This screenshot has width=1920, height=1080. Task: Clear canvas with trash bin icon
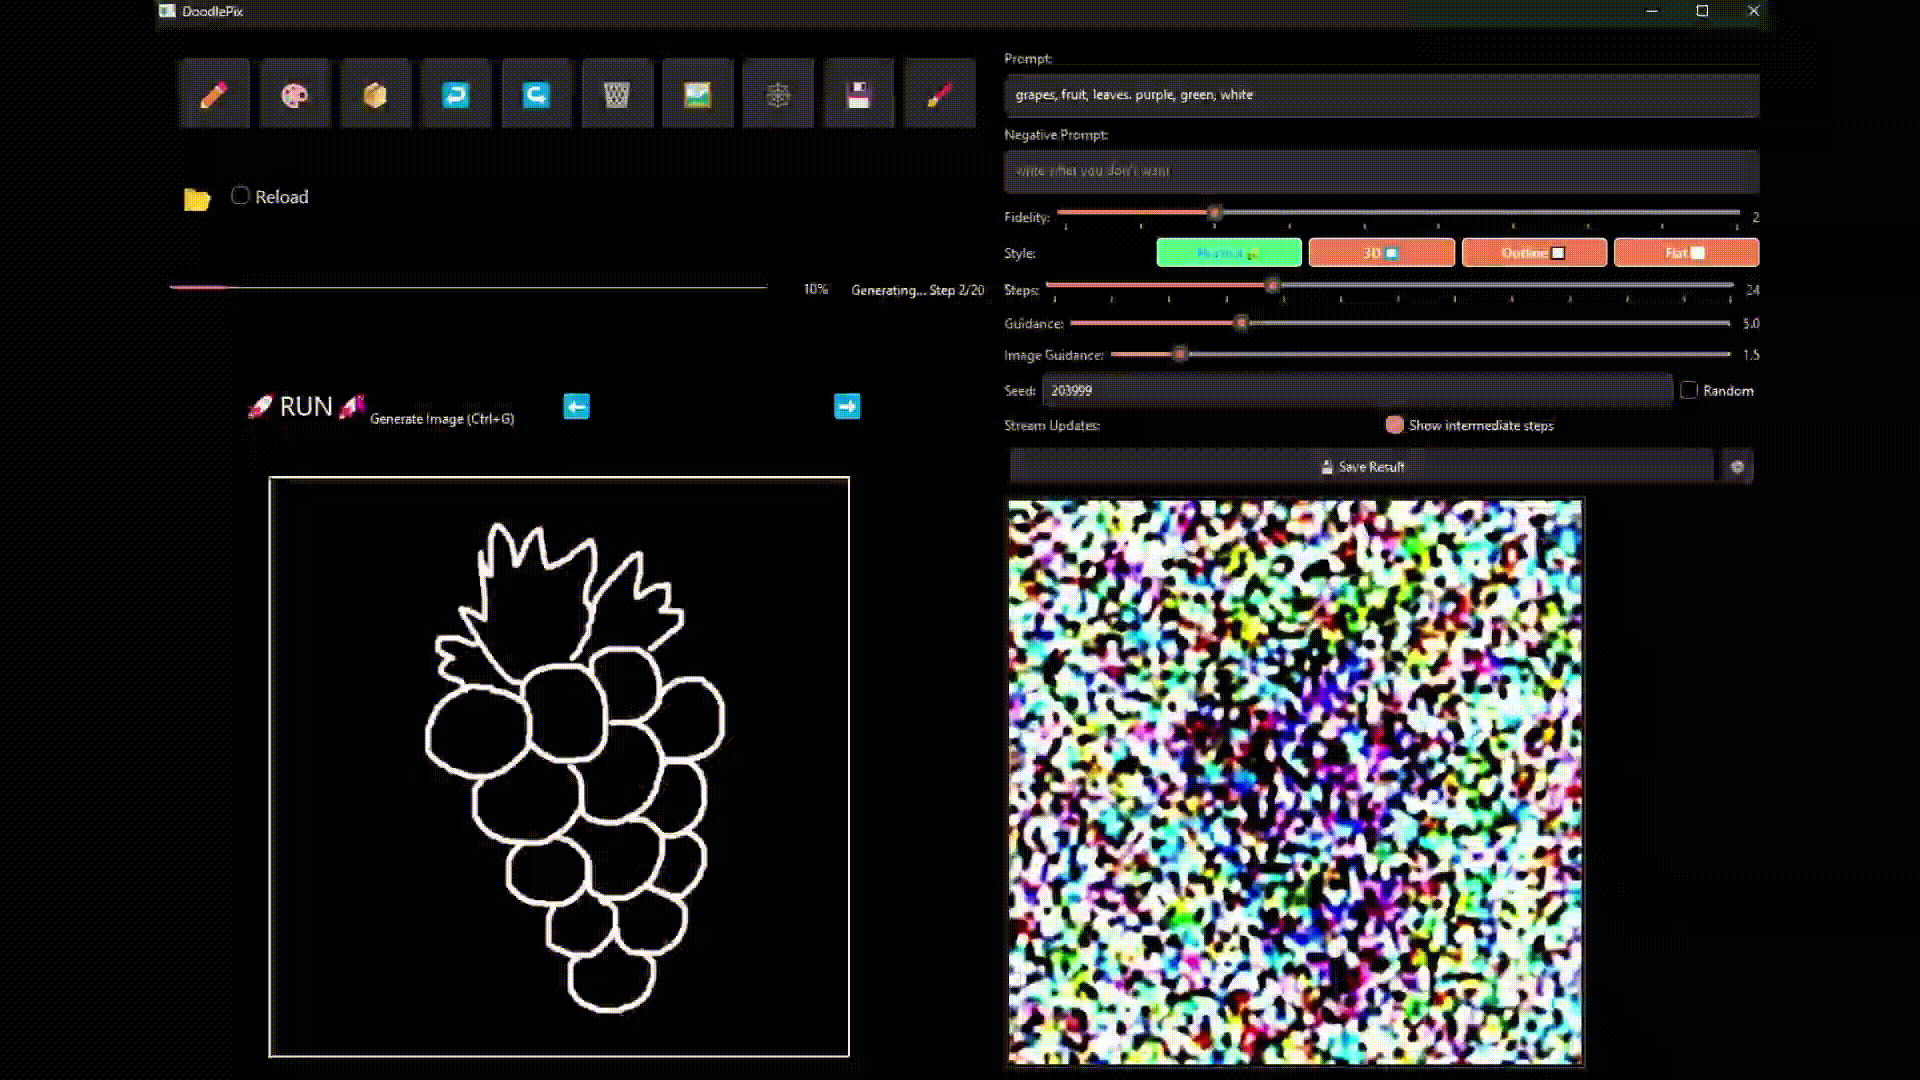(617, 94)
